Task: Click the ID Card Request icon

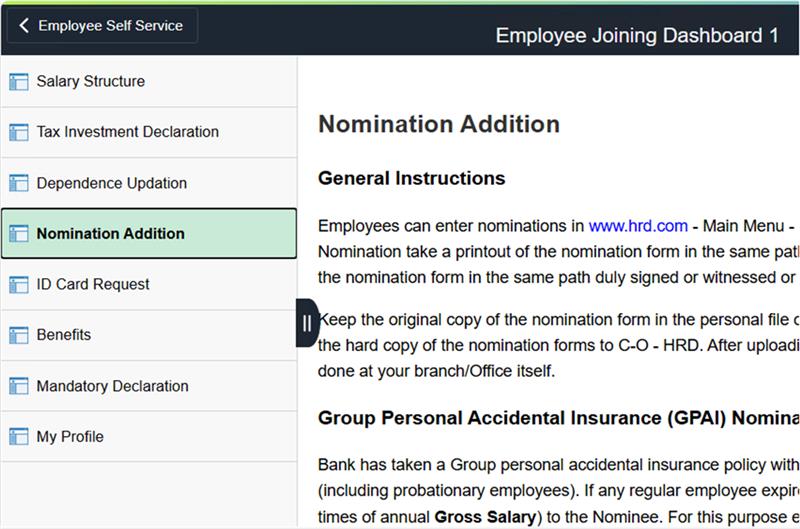Action: [x=18, y=285]
